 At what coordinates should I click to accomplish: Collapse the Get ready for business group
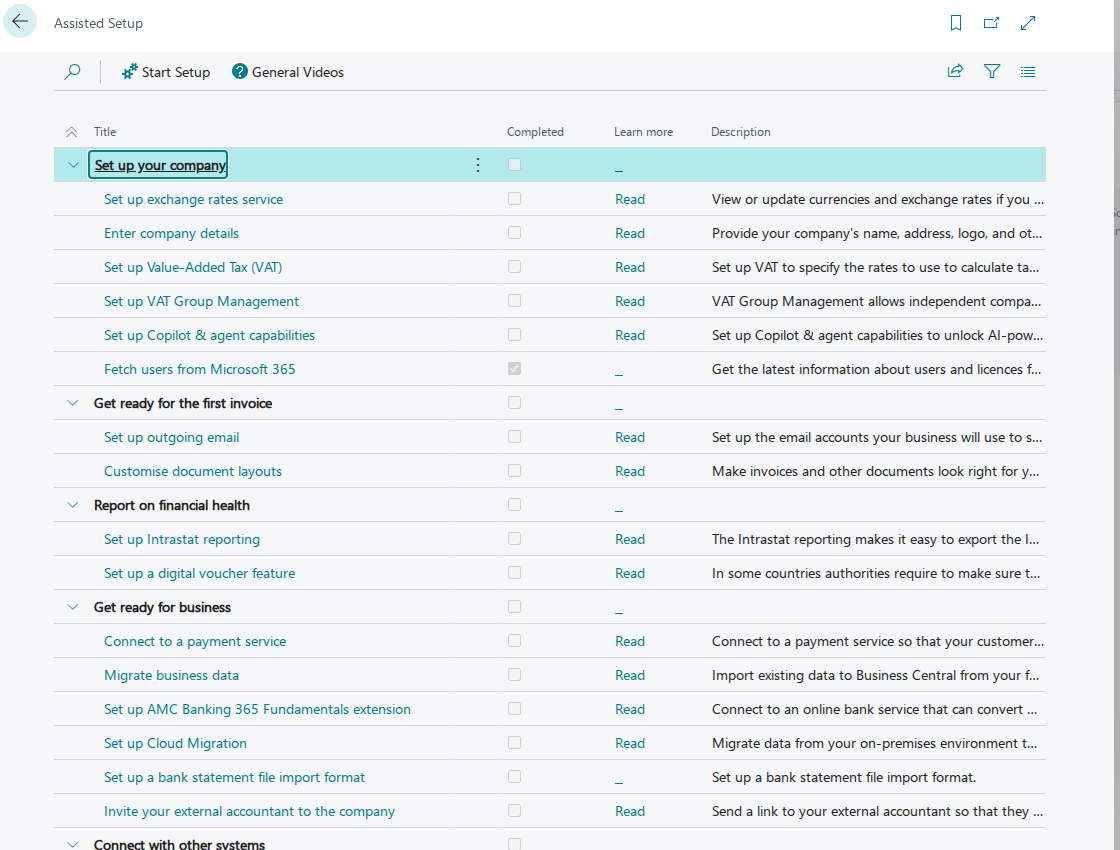click(x=73, y=607)
